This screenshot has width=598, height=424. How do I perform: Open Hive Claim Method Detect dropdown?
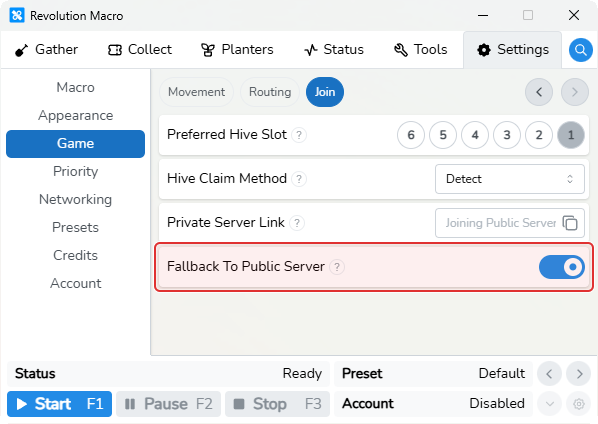pos(510,179)
